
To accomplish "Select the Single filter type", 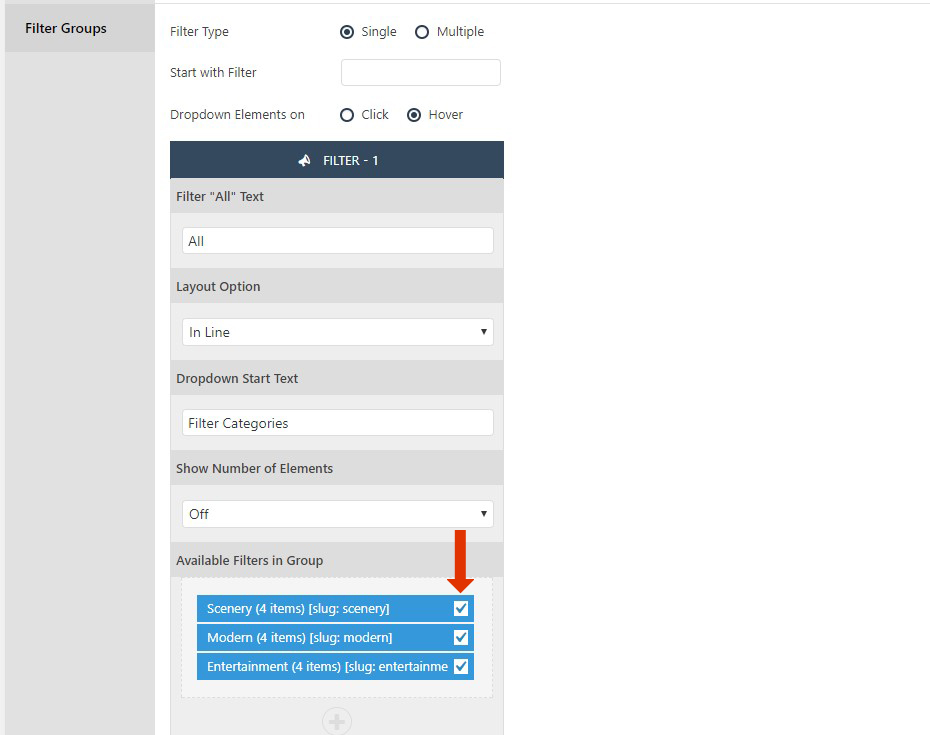I will click(x=347, y=32).
